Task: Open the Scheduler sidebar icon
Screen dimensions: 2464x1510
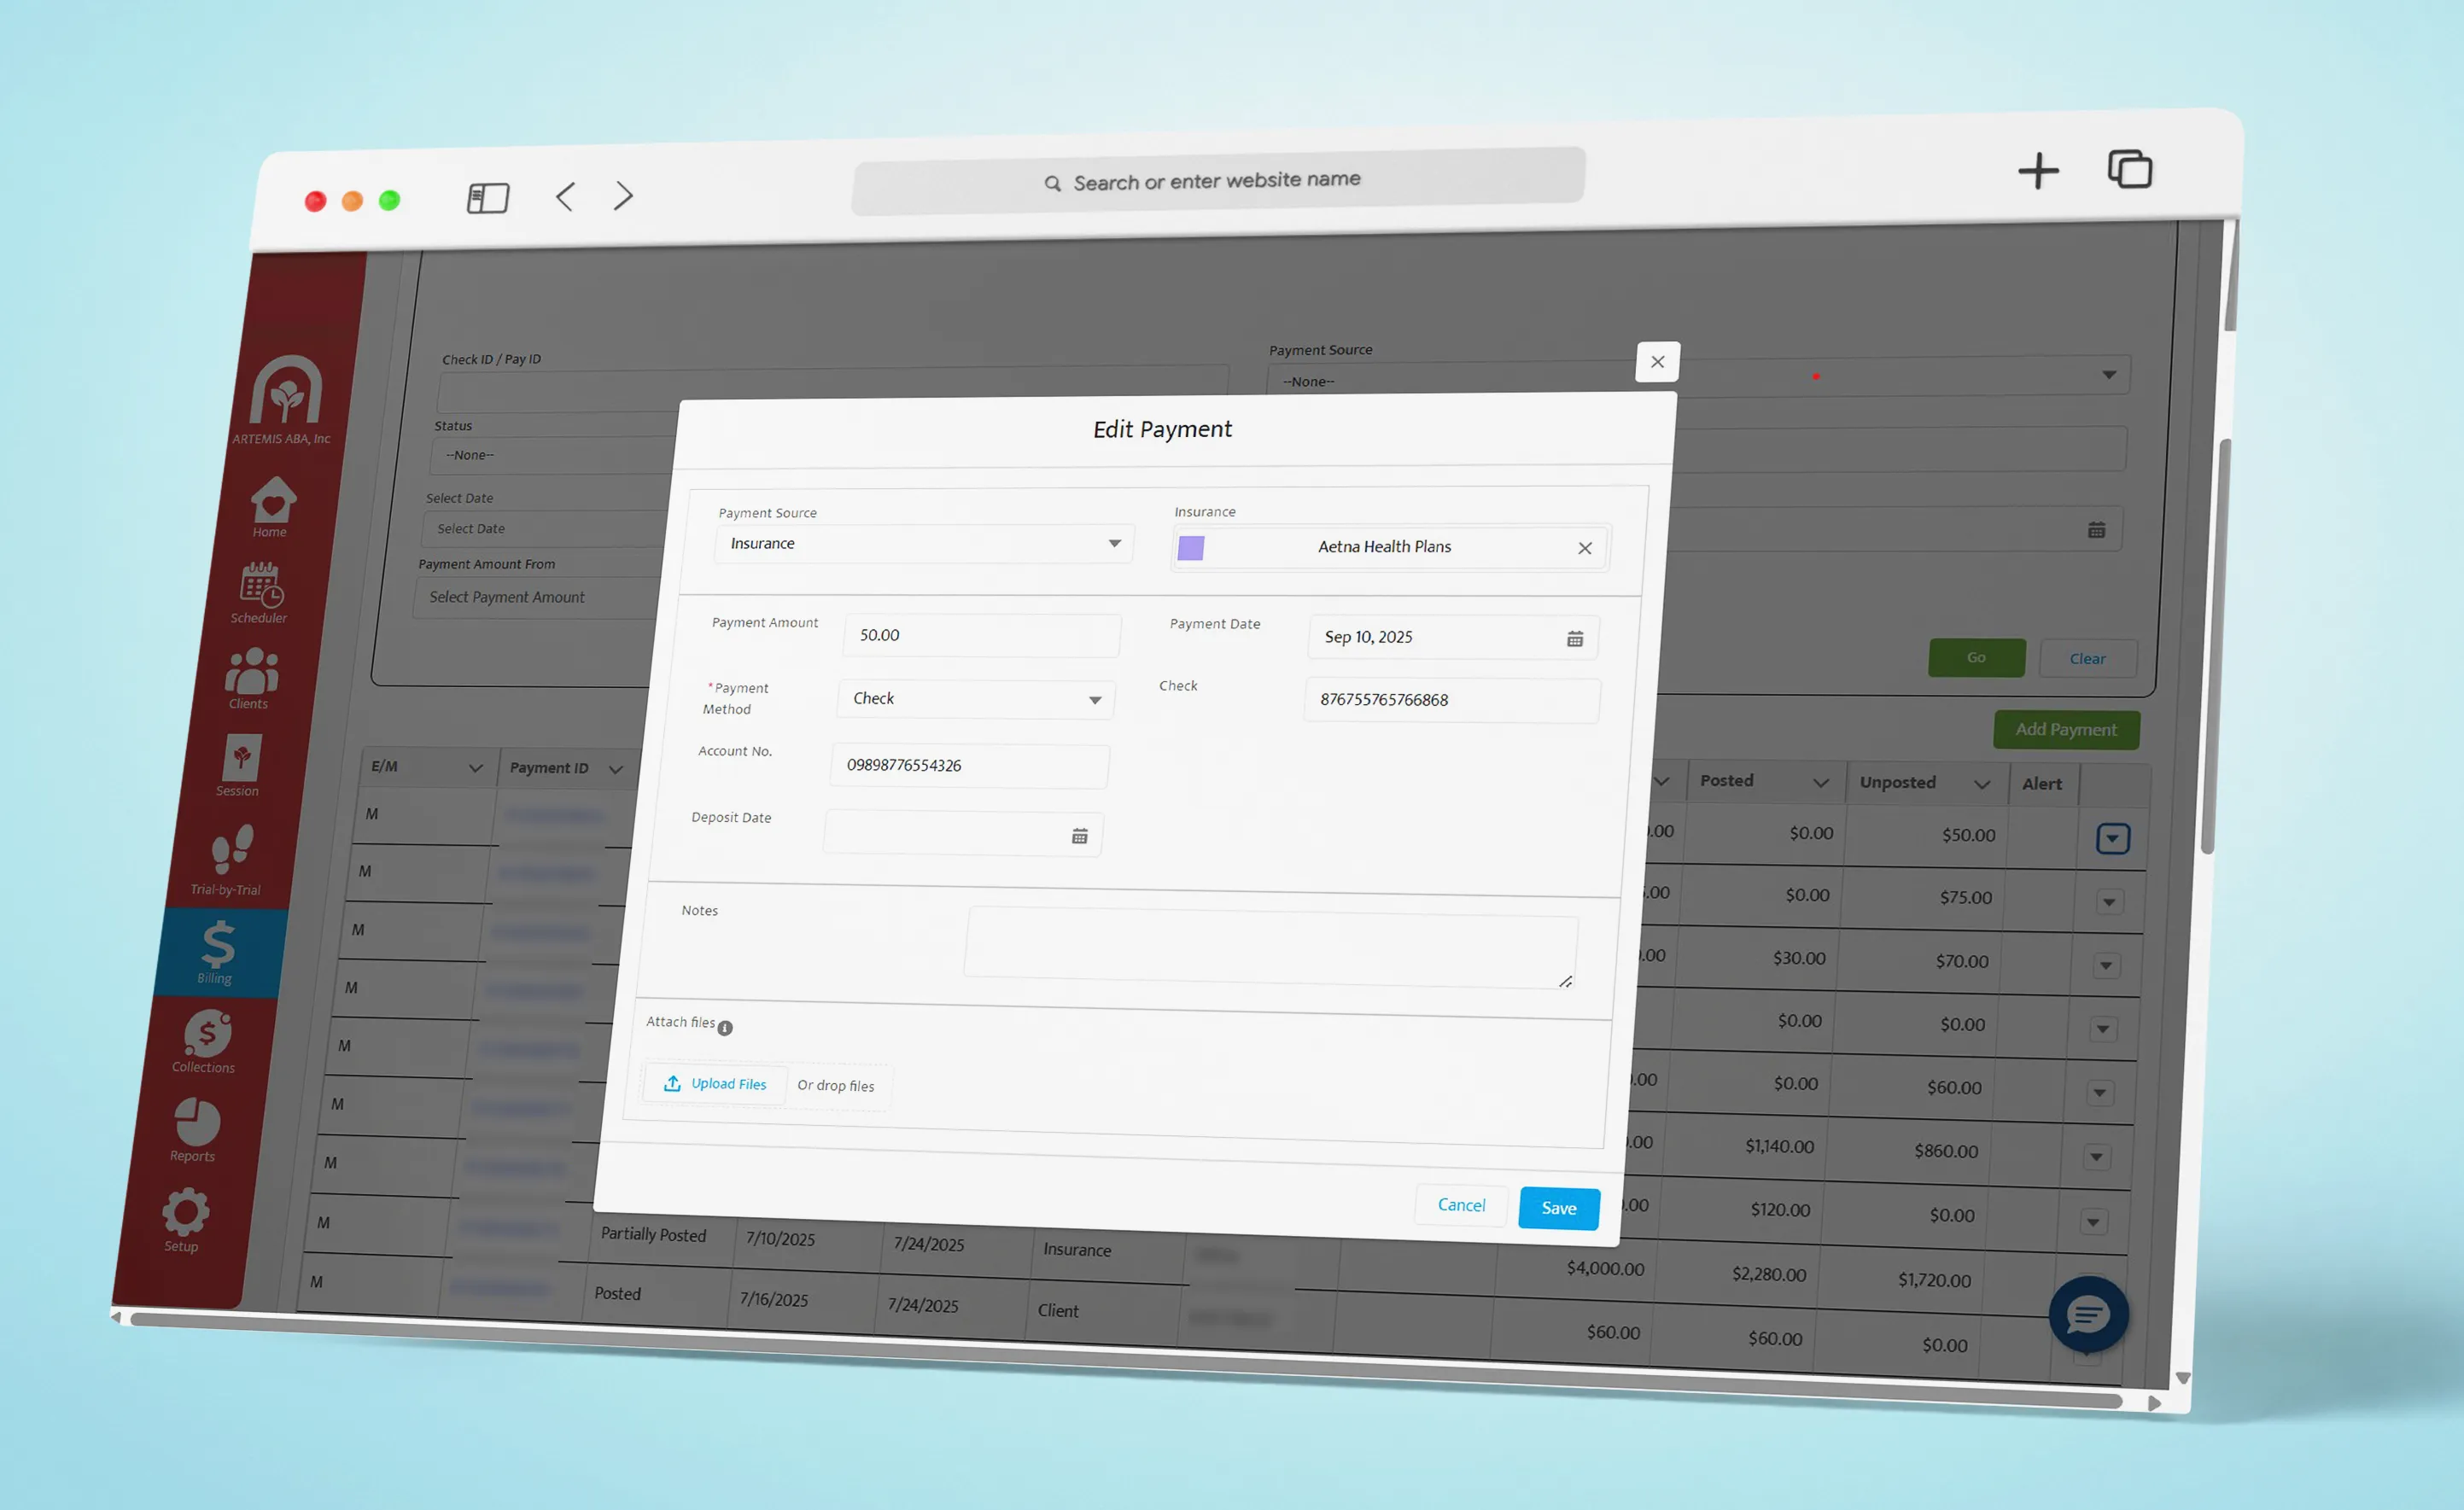Action: [260, 593]
